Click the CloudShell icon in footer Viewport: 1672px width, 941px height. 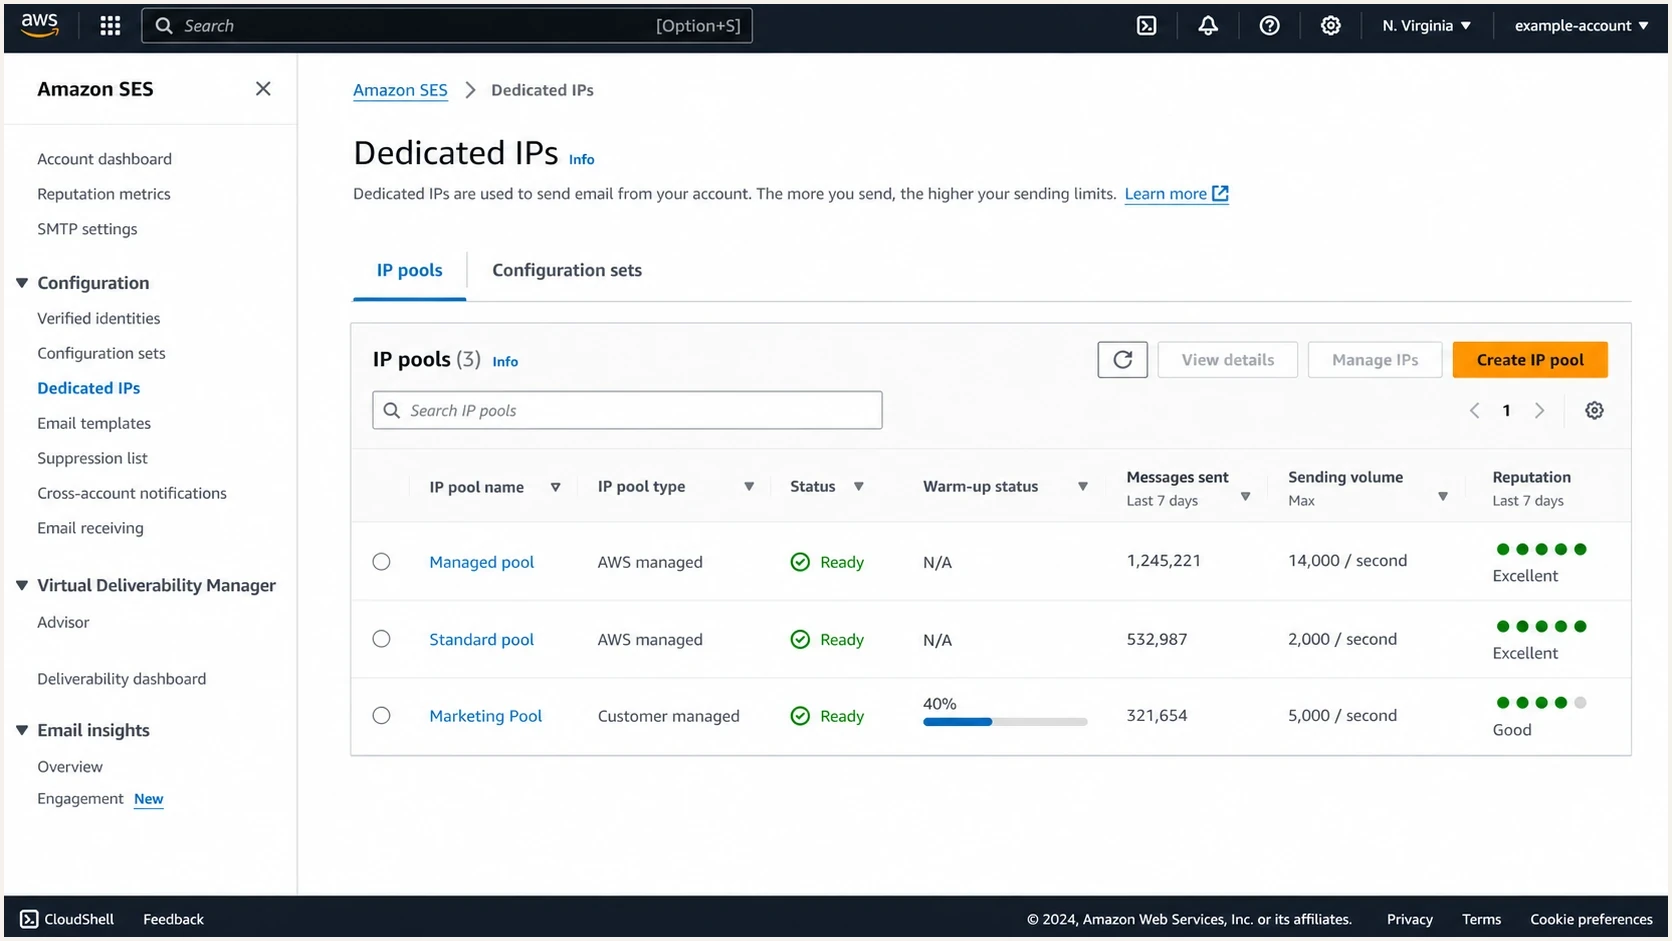pyautogui.click(x=29, y=919)
